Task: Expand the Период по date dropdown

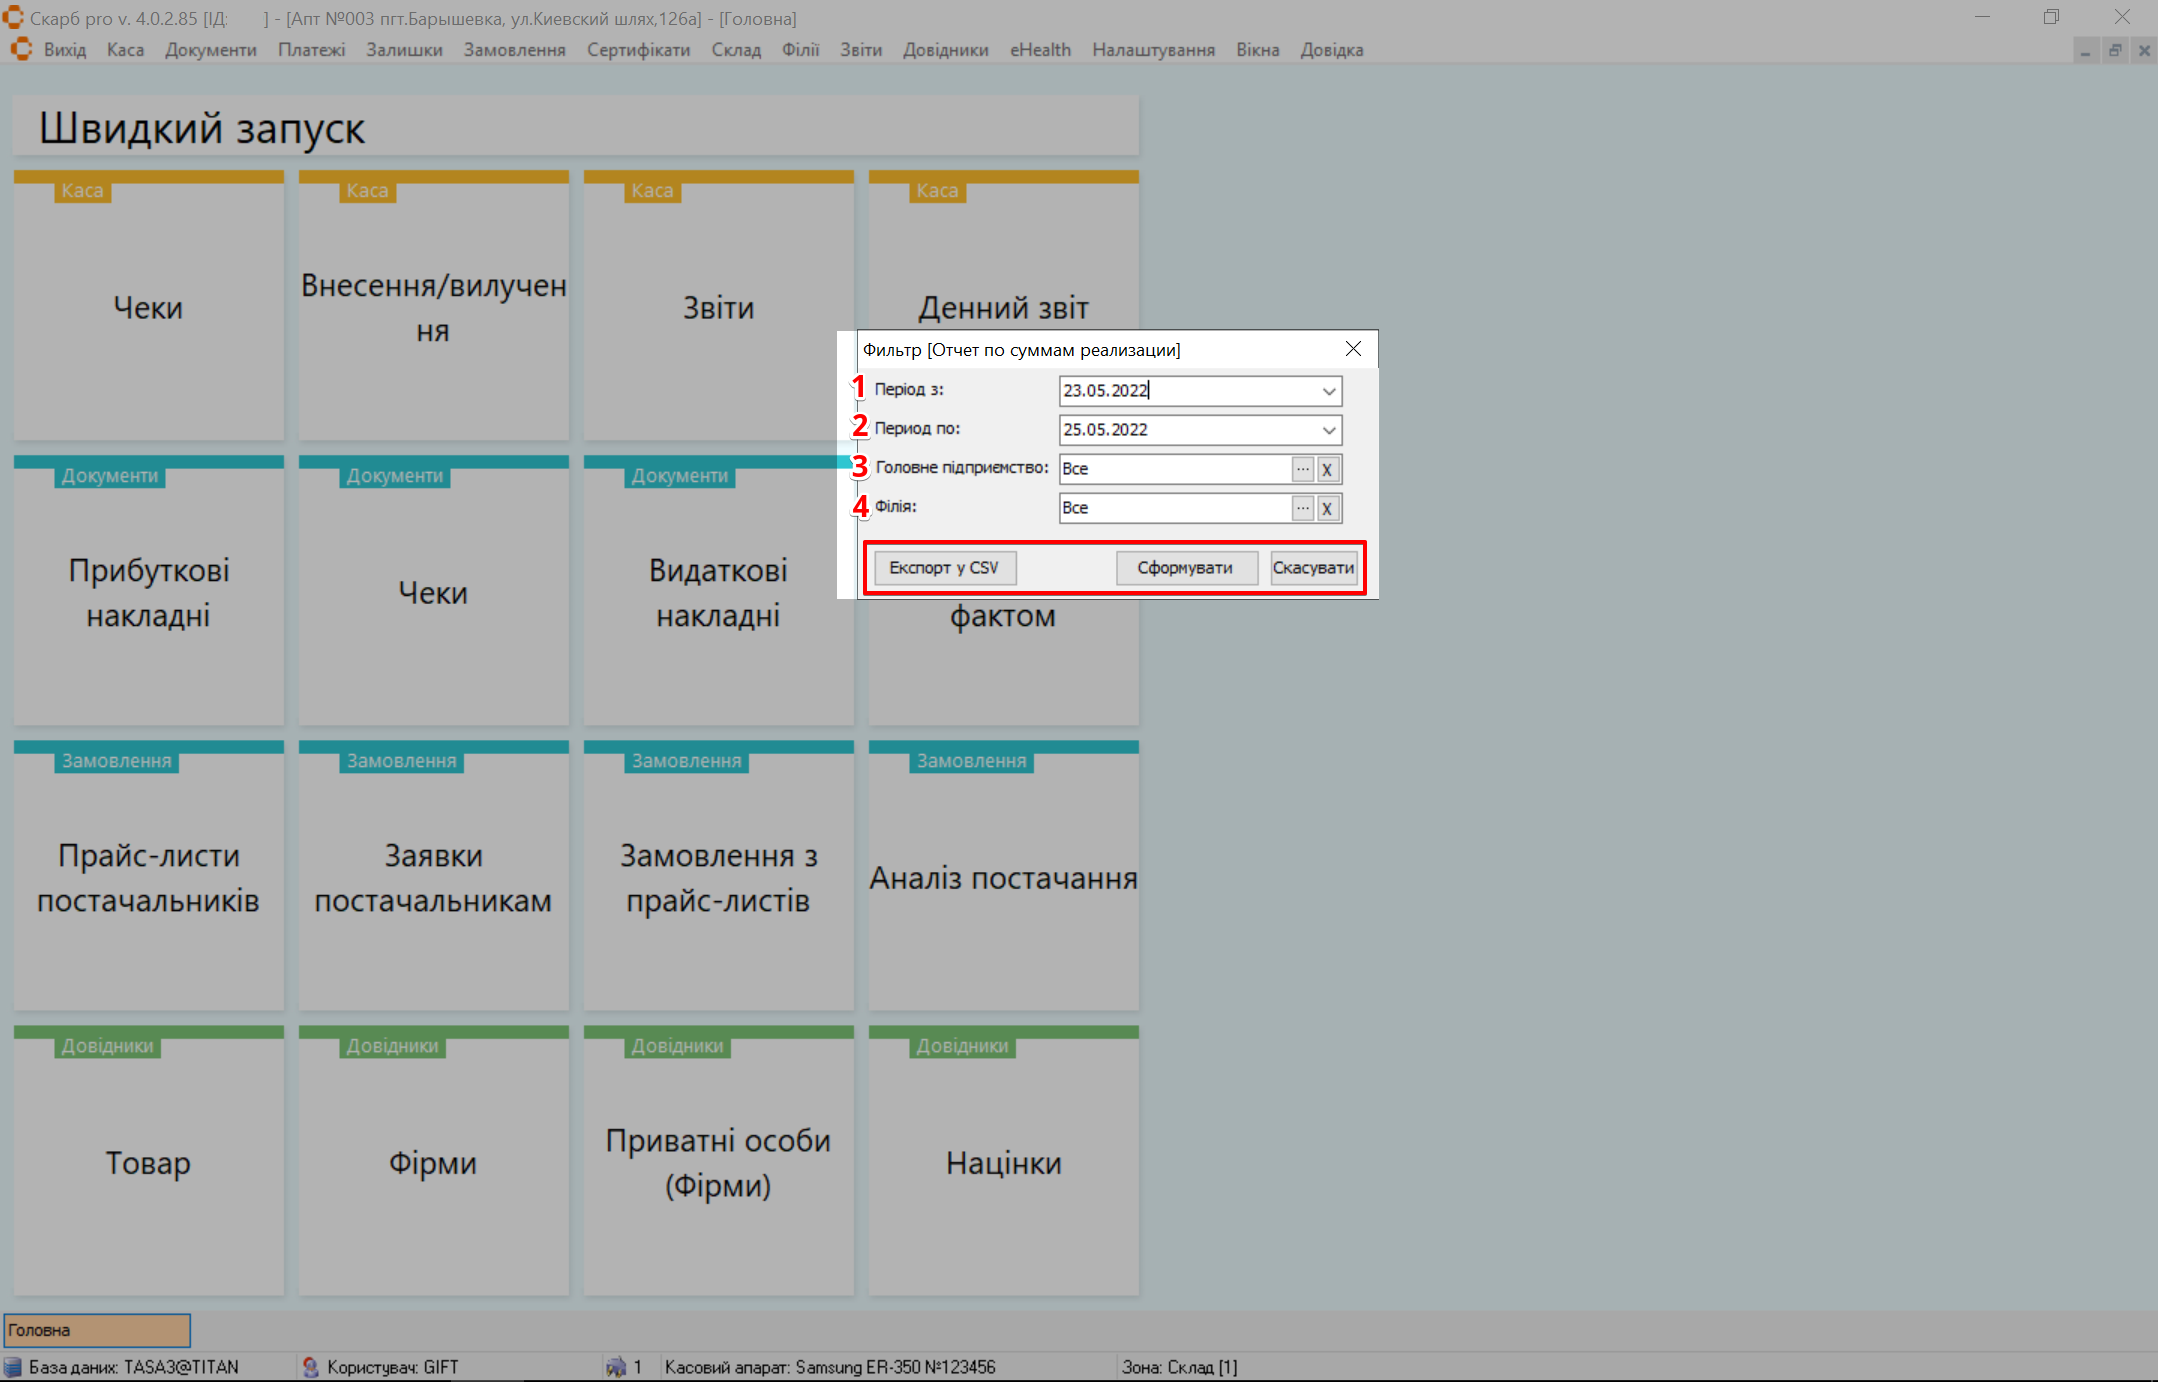Action: (1328, 430)
